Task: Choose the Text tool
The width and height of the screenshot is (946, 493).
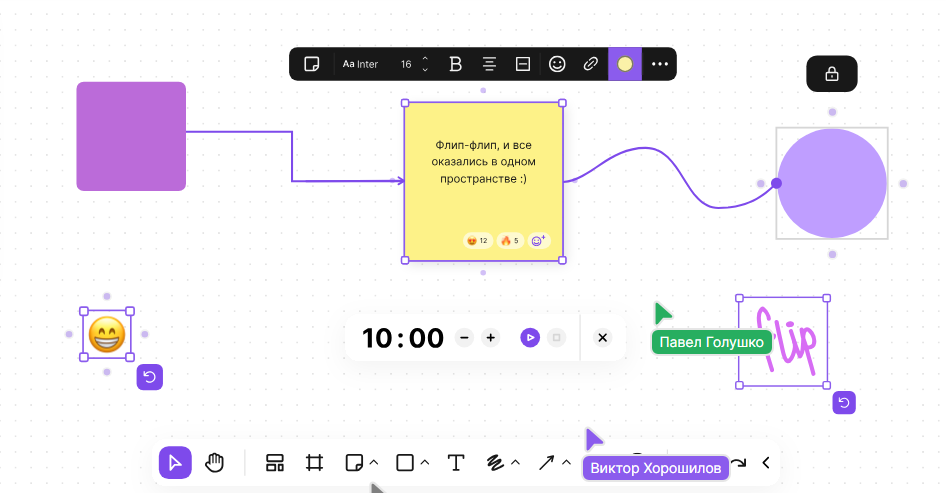Action: tap(456, 462)
